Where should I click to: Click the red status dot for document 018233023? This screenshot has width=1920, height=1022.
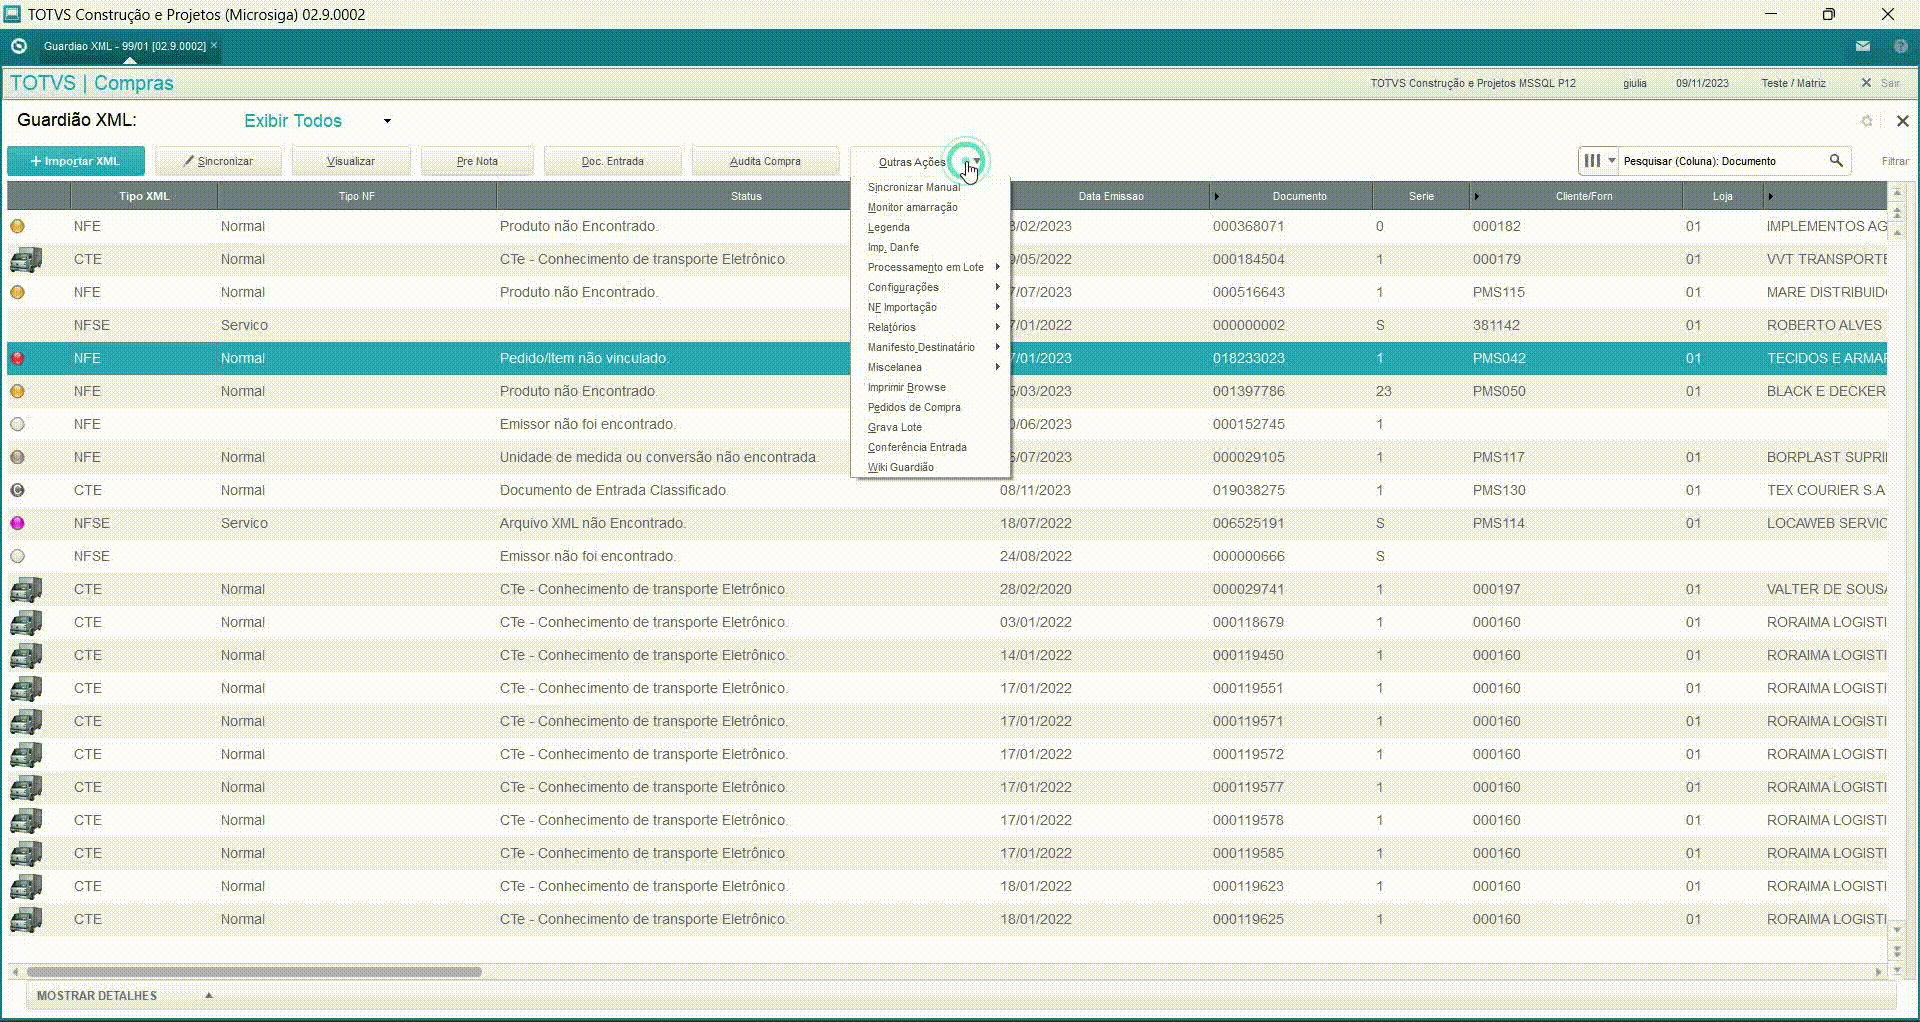[x=17, y=358]
